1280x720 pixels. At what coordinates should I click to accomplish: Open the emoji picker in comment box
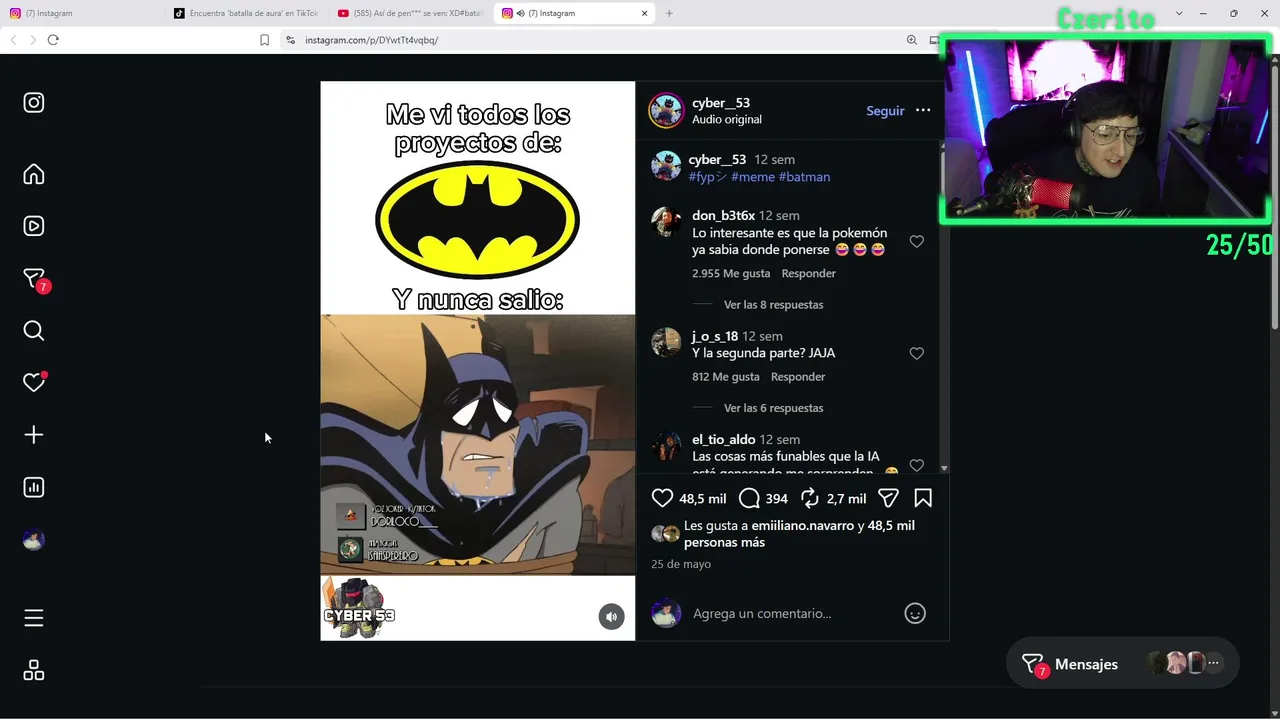(x=915, y=613)
